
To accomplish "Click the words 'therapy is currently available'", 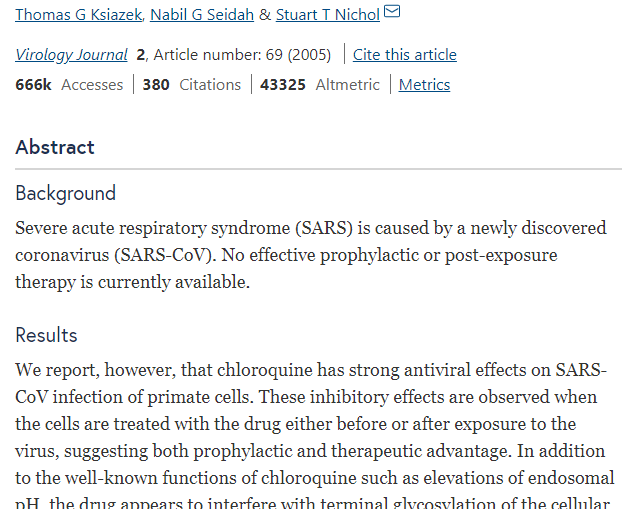I will [x=132, y=282].
